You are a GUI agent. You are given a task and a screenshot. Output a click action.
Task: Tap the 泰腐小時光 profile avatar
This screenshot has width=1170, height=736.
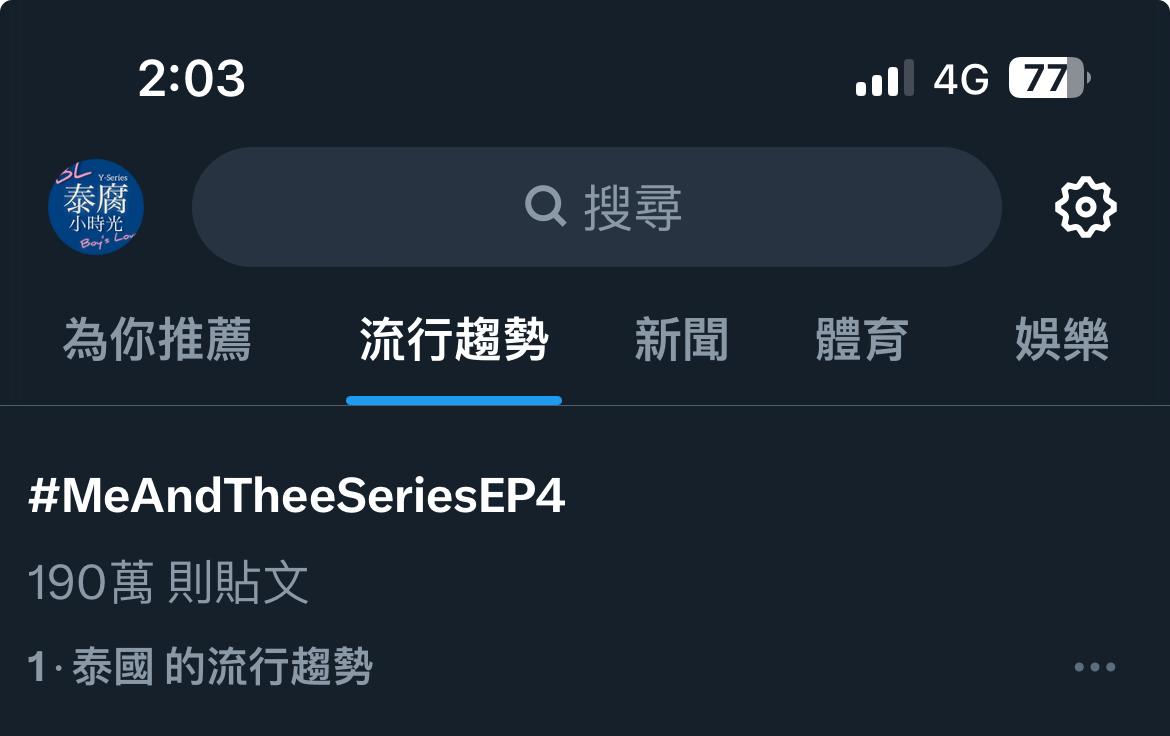click(96, 207)
